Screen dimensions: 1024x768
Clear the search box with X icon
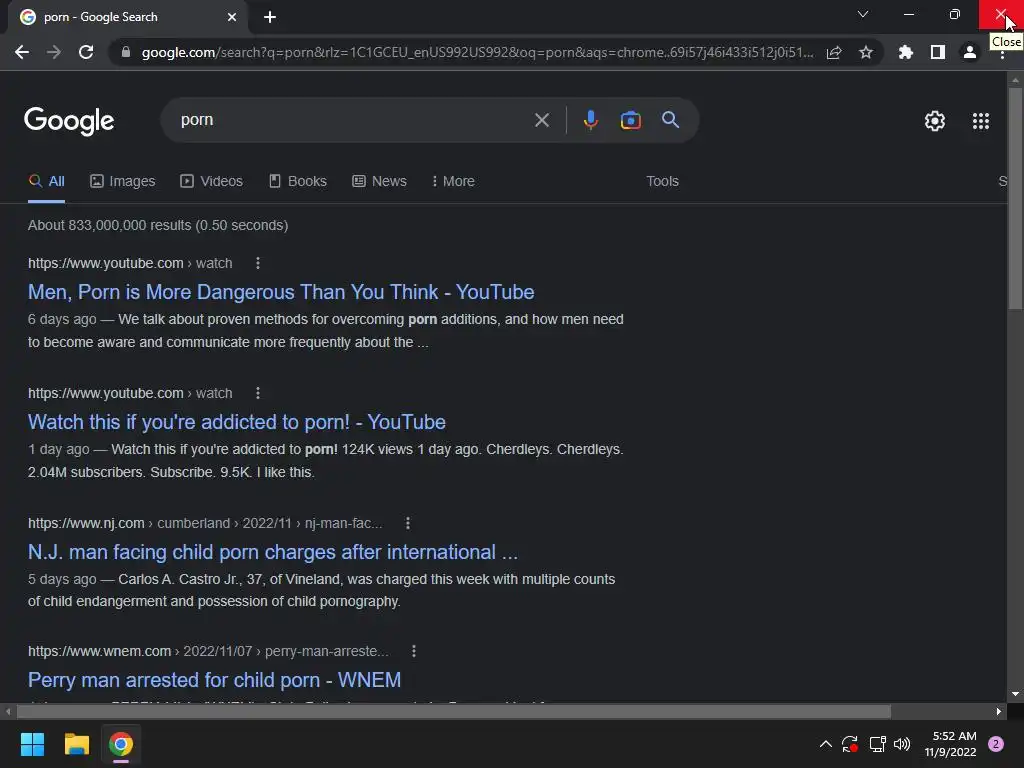coord(541,120)
